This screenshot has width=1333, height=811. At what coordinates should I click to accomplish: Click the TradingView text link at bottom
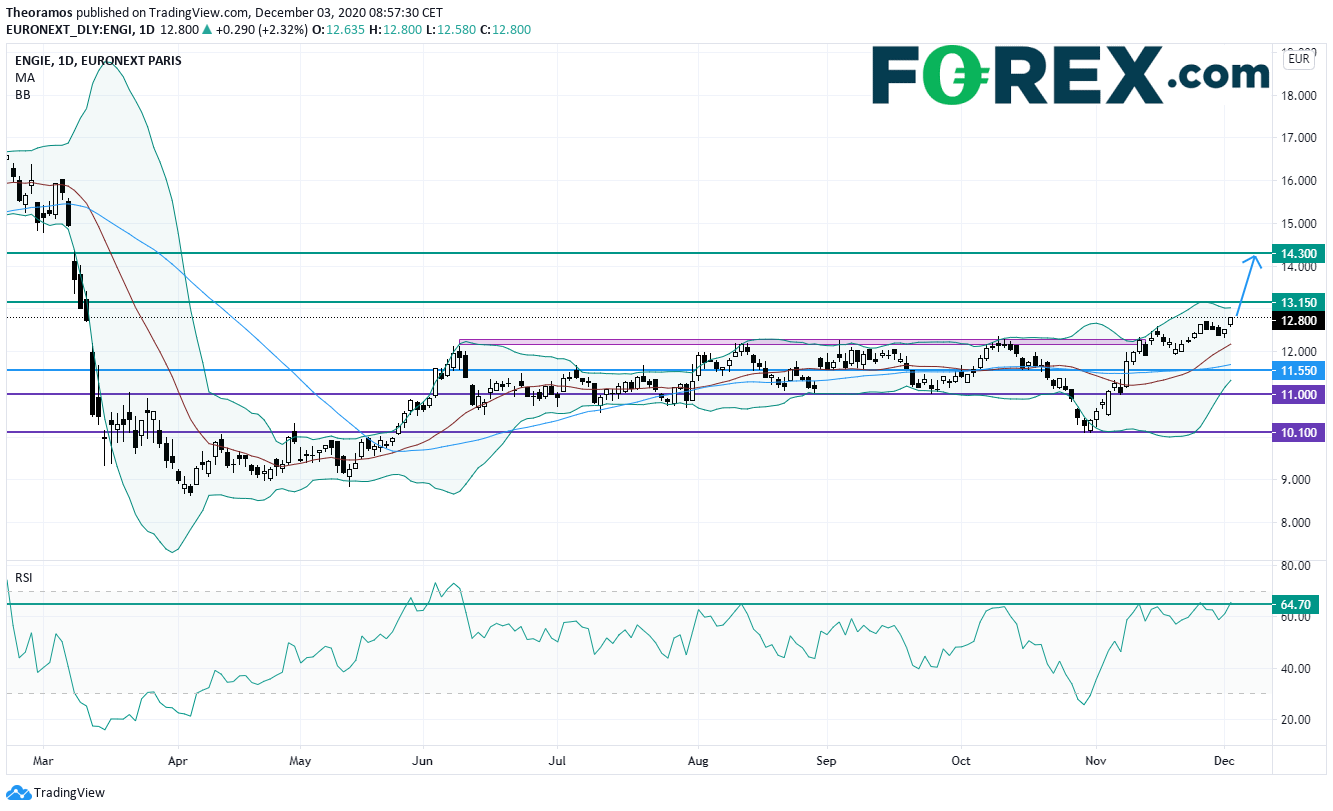point(68,793)
